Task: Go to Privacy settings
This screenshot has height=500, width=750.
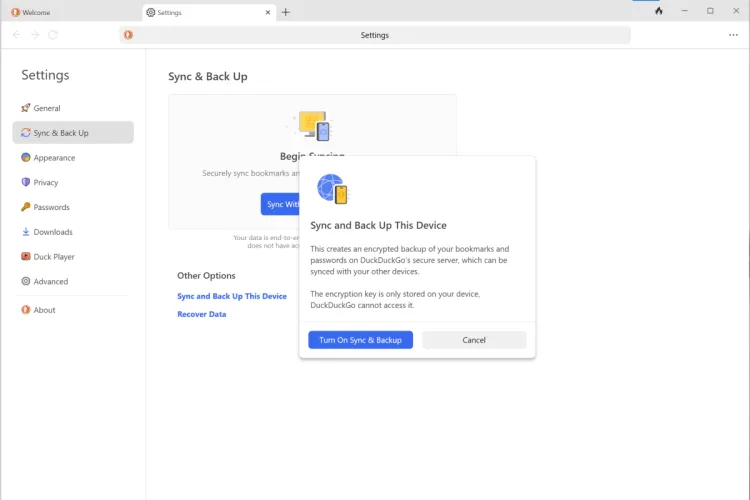Action: [x=46, y=183]
